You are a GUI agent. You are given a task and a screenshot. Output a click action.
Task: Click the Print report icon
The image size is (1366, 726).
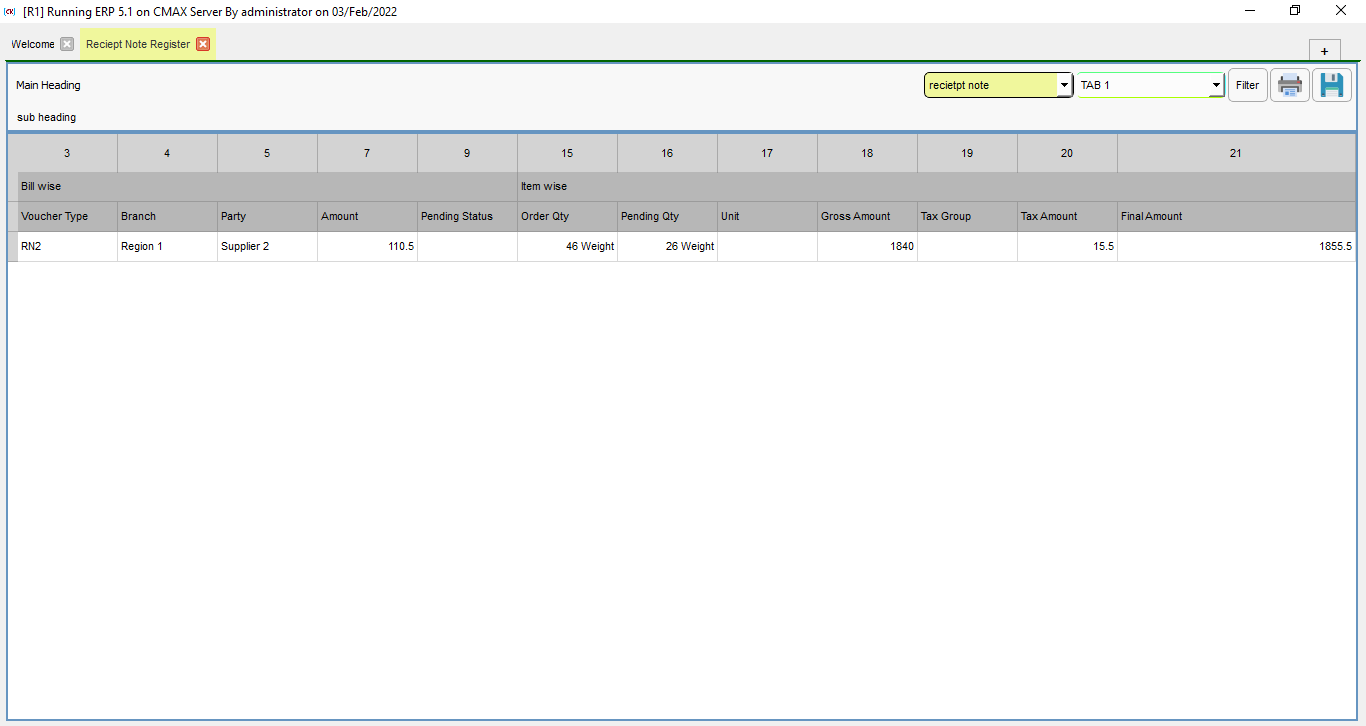(x=1289, y=85)
